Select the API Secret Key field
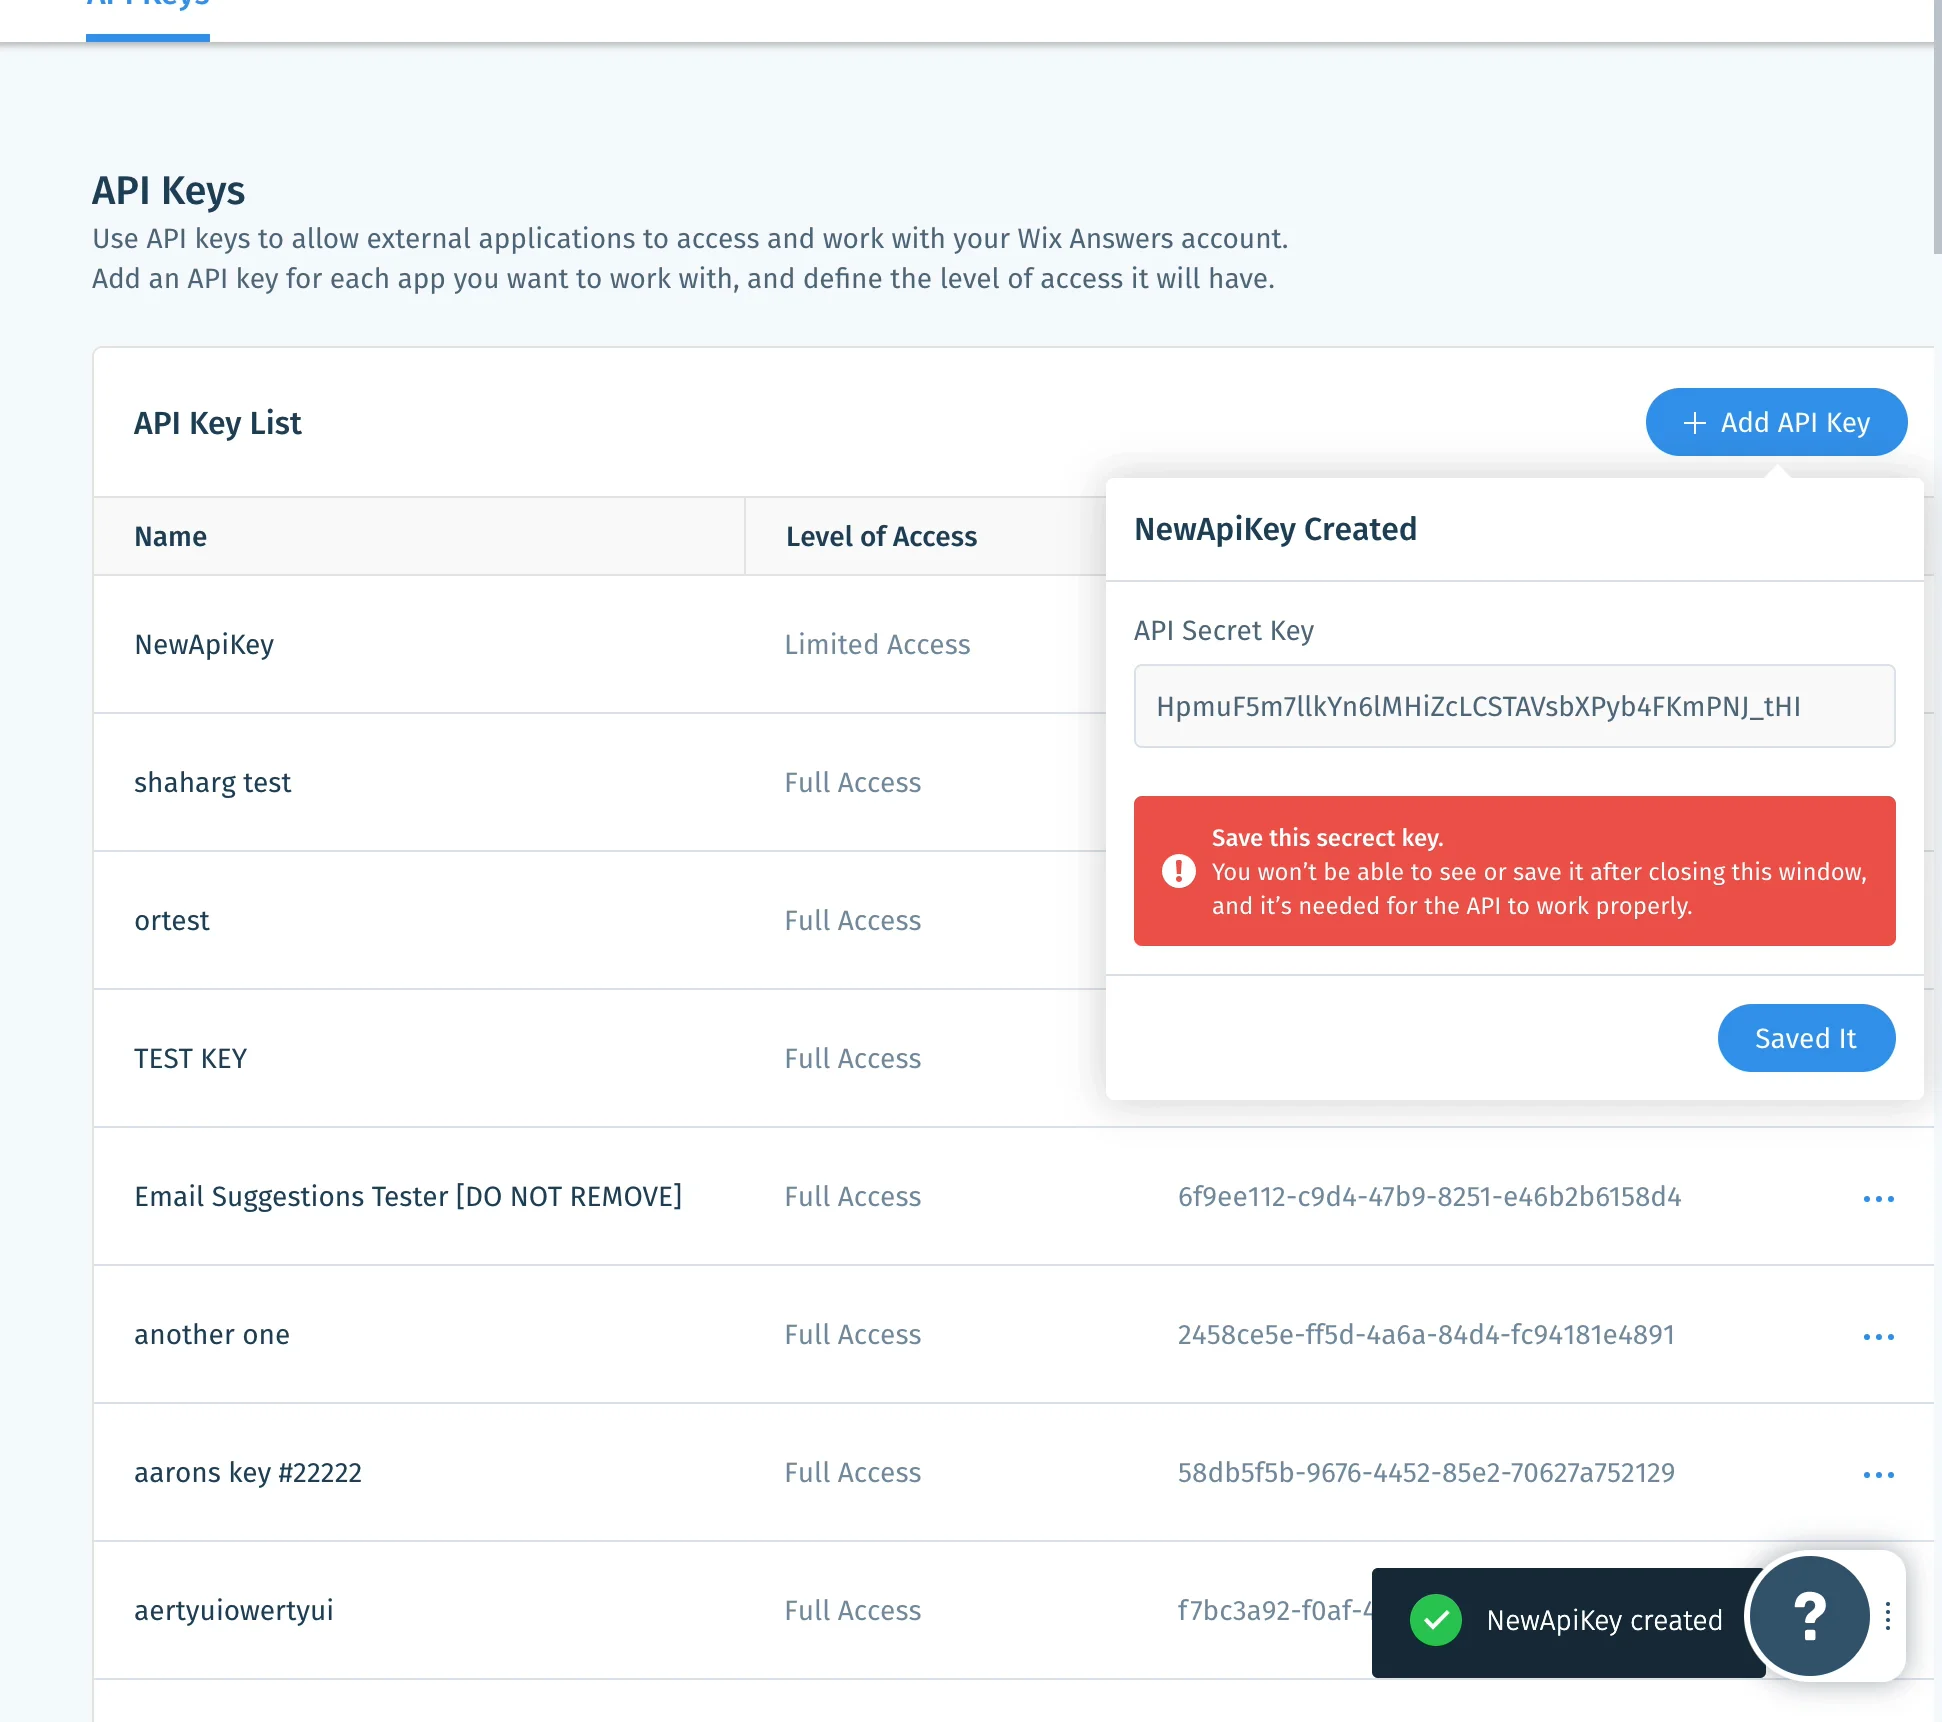The image size is (1942, 1722). (1514, 706)
